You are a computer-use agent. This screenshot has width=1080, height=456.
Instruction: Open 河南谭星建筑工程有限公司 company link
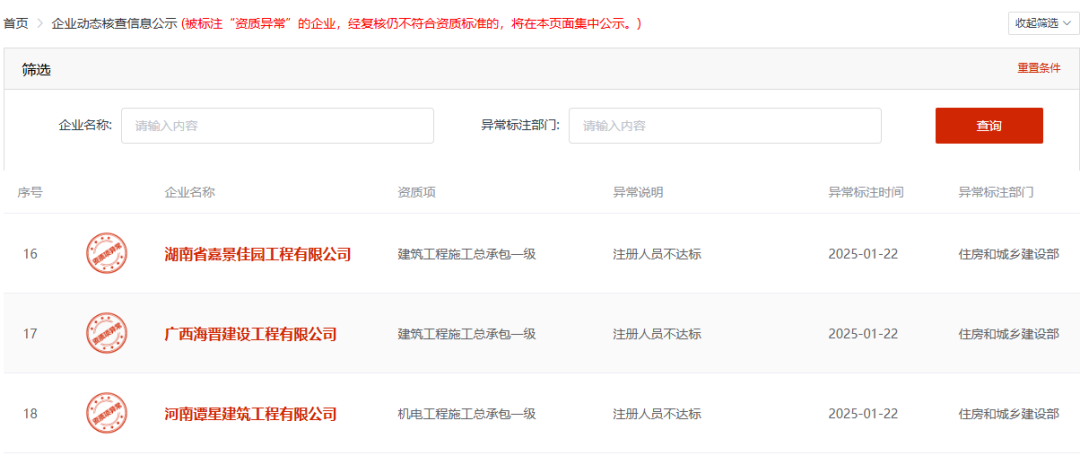coord(250,414)
